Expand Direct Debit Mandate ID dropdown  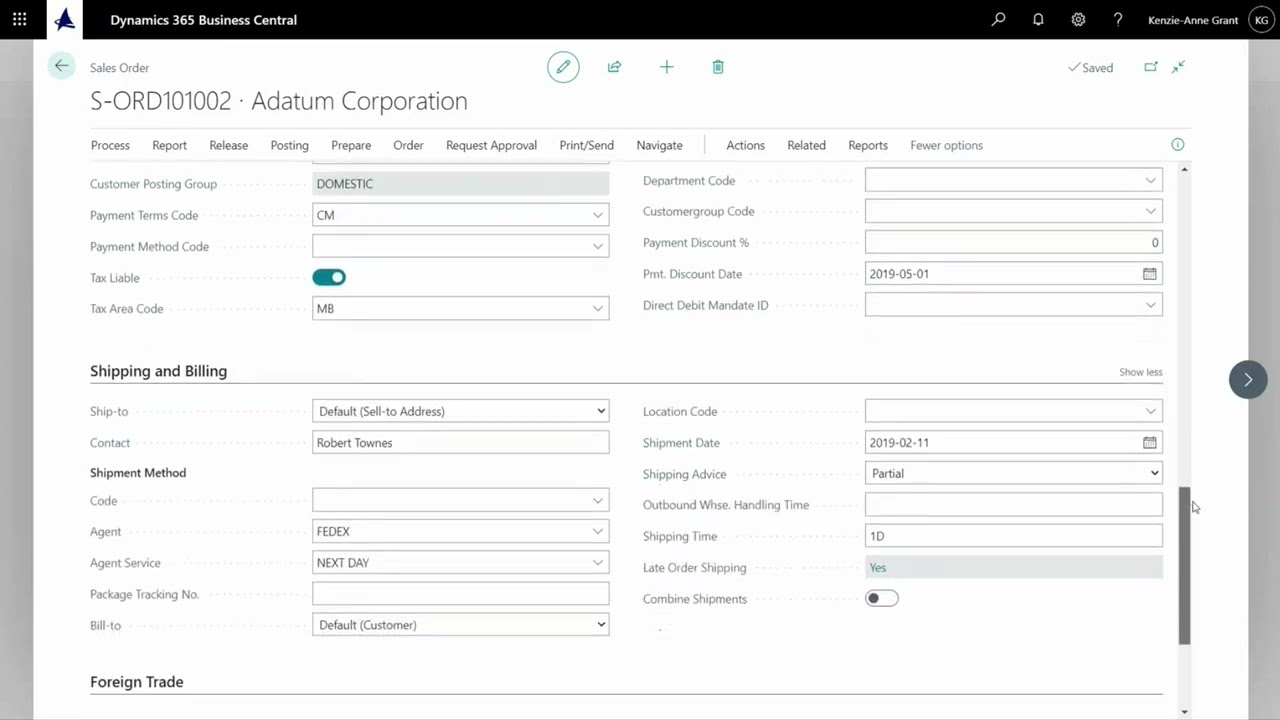(1150, 305)
